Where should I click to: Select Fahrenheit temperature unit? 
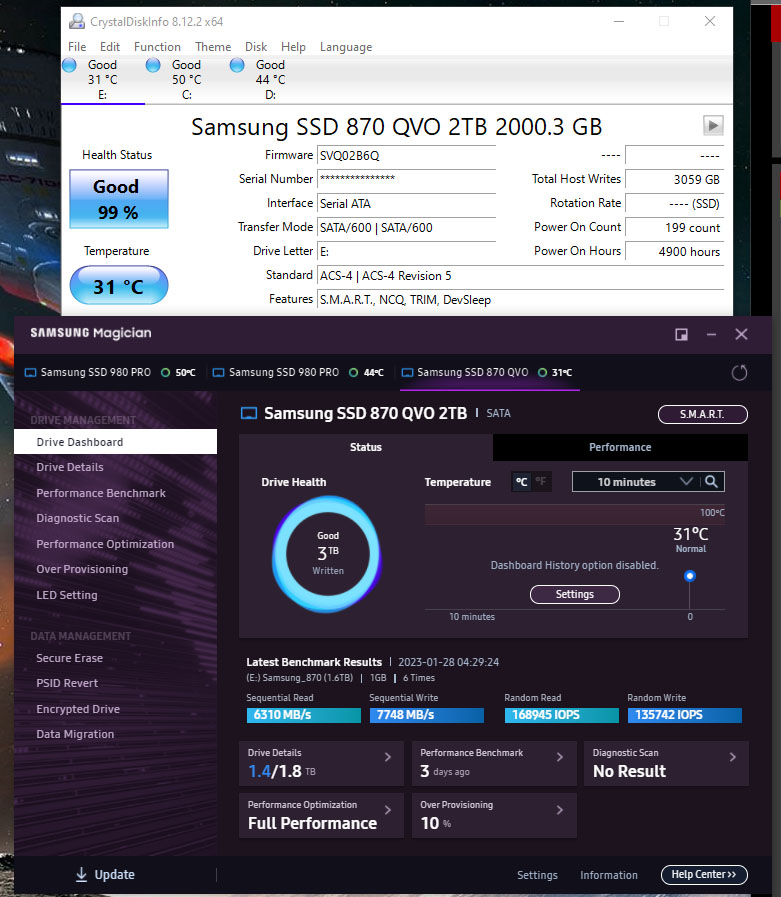pos(541,482)
